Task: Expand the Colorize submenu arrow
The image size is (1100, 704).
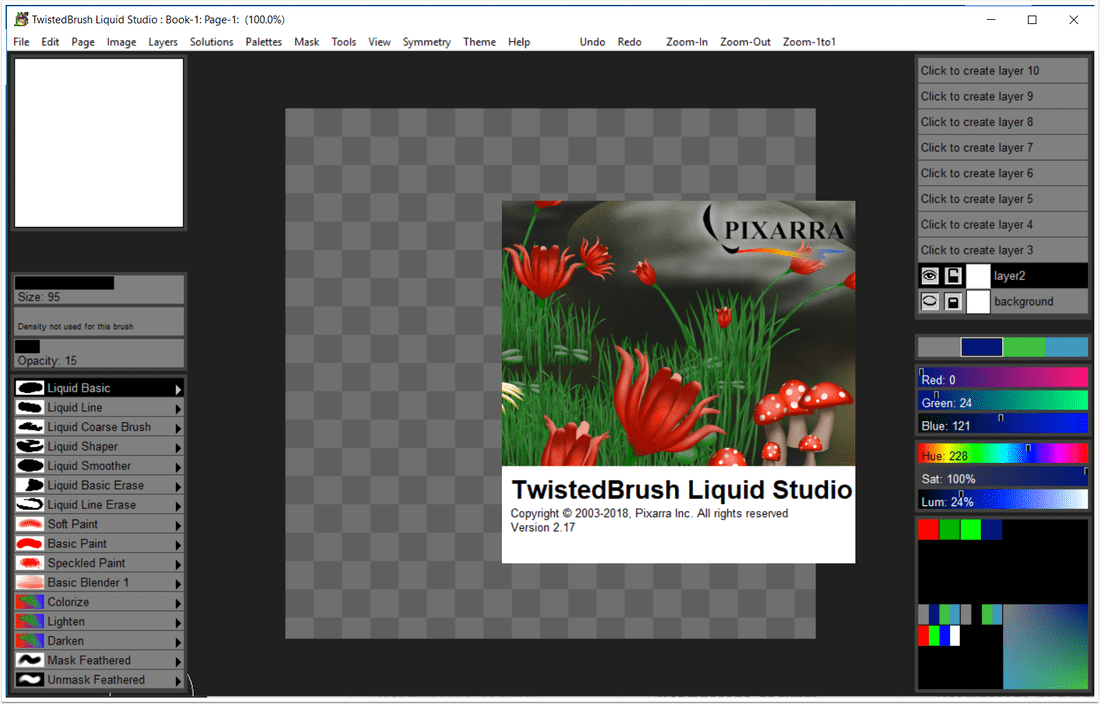Action: [178, 603]
